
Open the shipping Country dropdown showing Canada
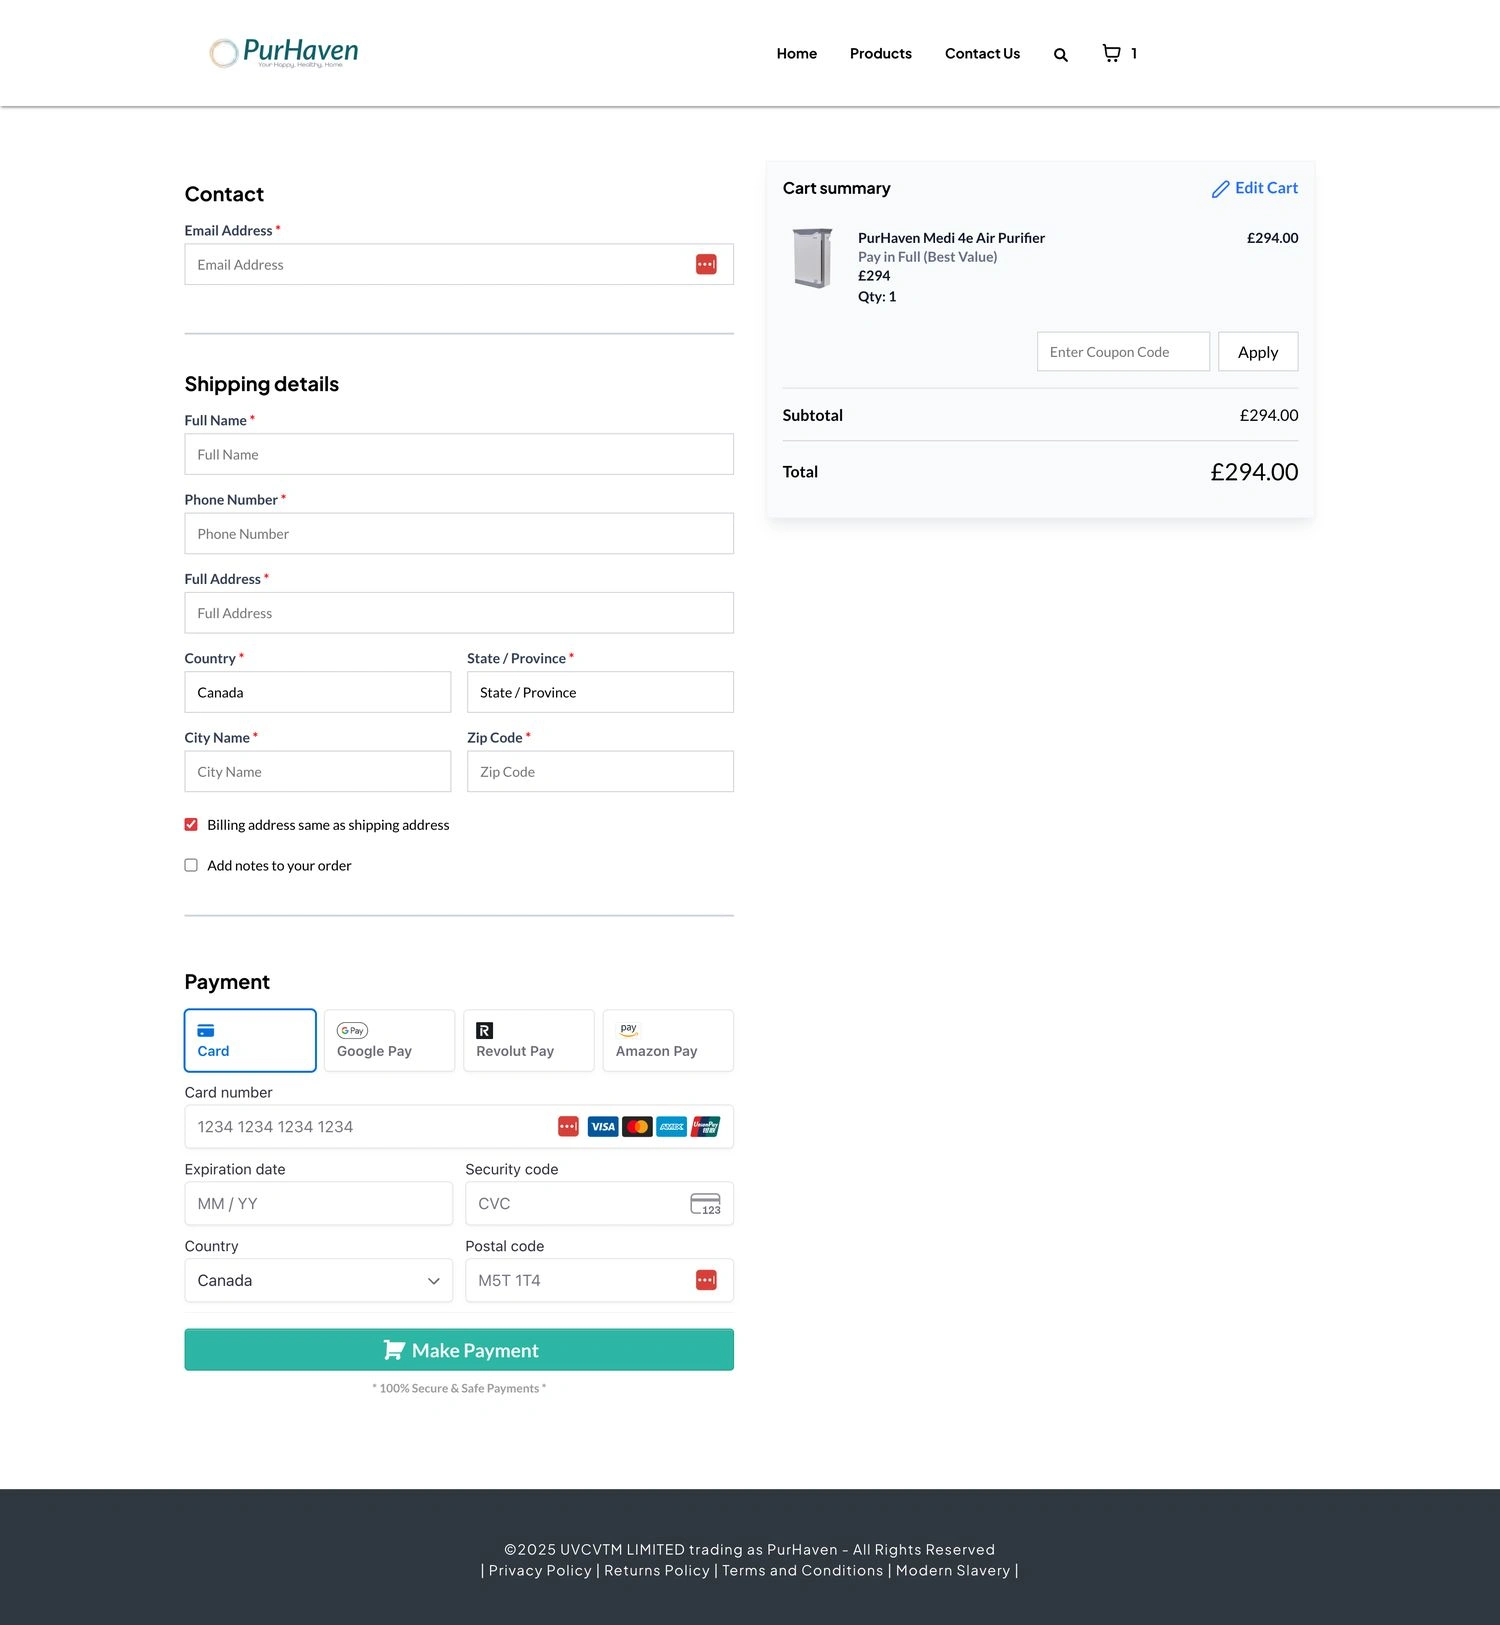[318, 692]
